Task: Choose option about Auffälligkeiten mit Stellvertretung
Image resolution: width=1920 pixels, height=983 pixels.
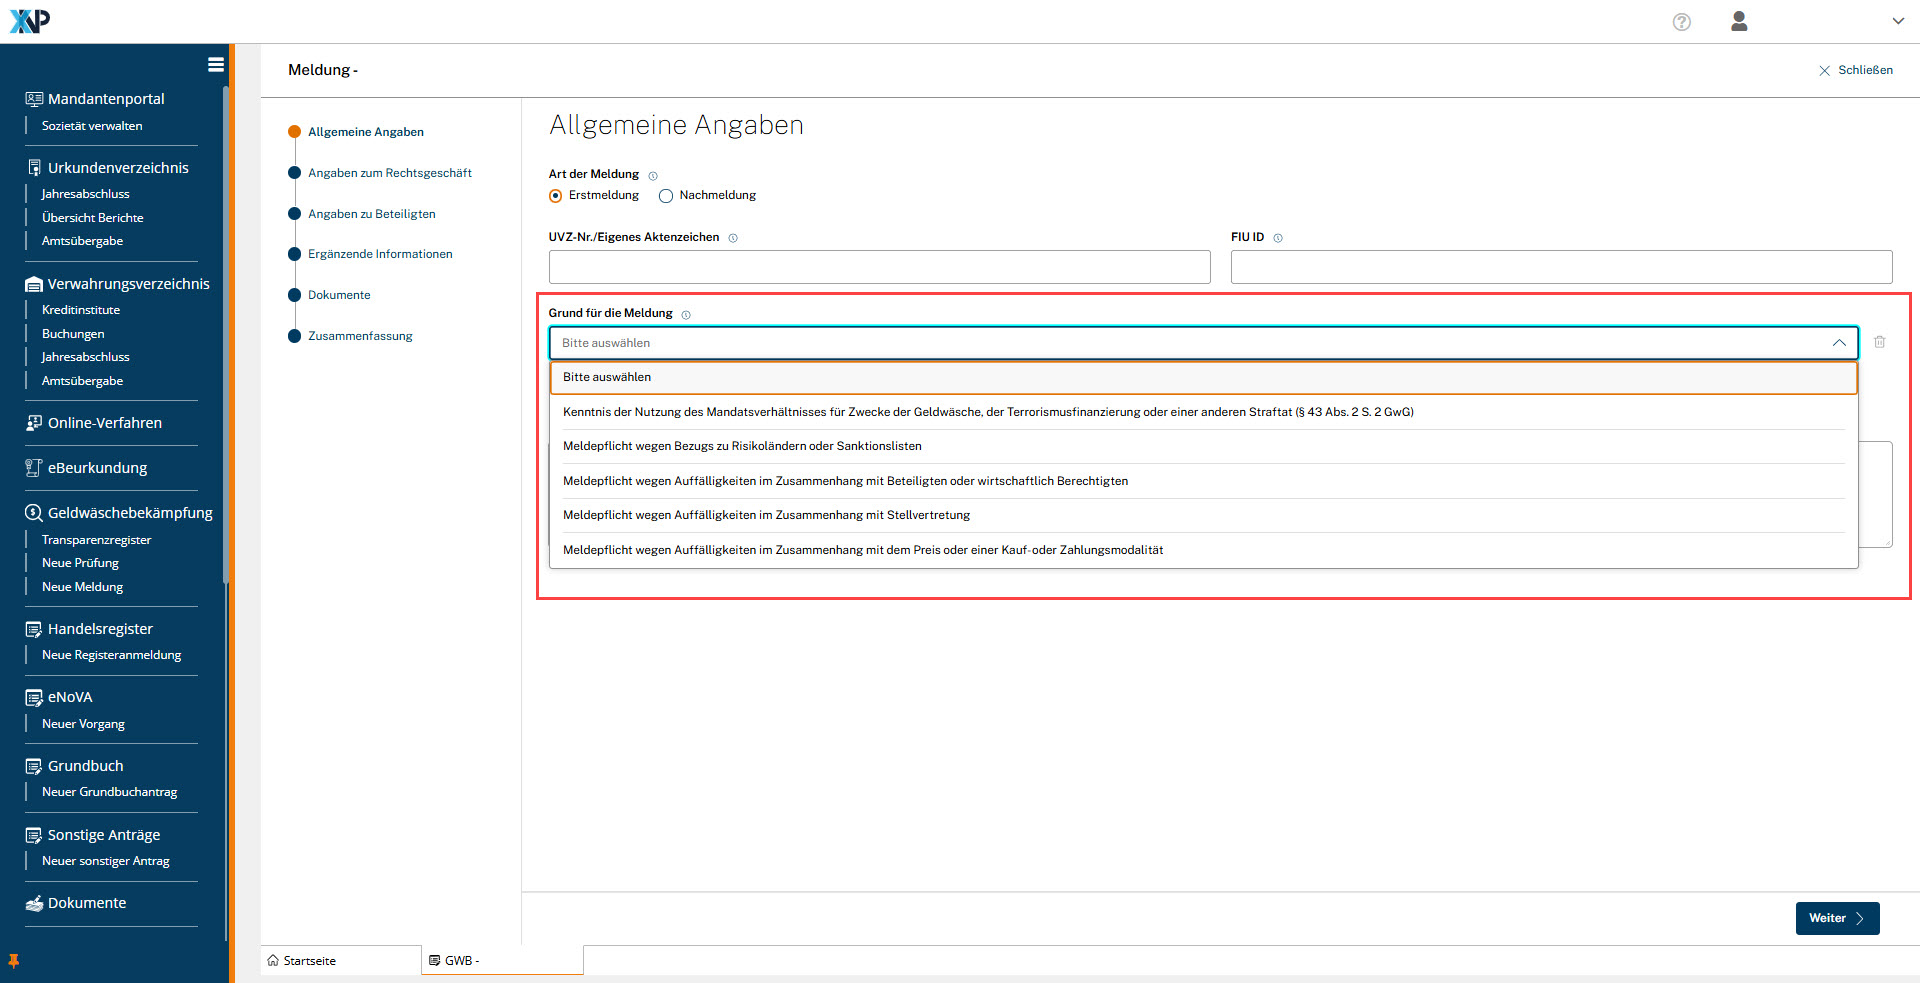Action: (x=766, y=515)
